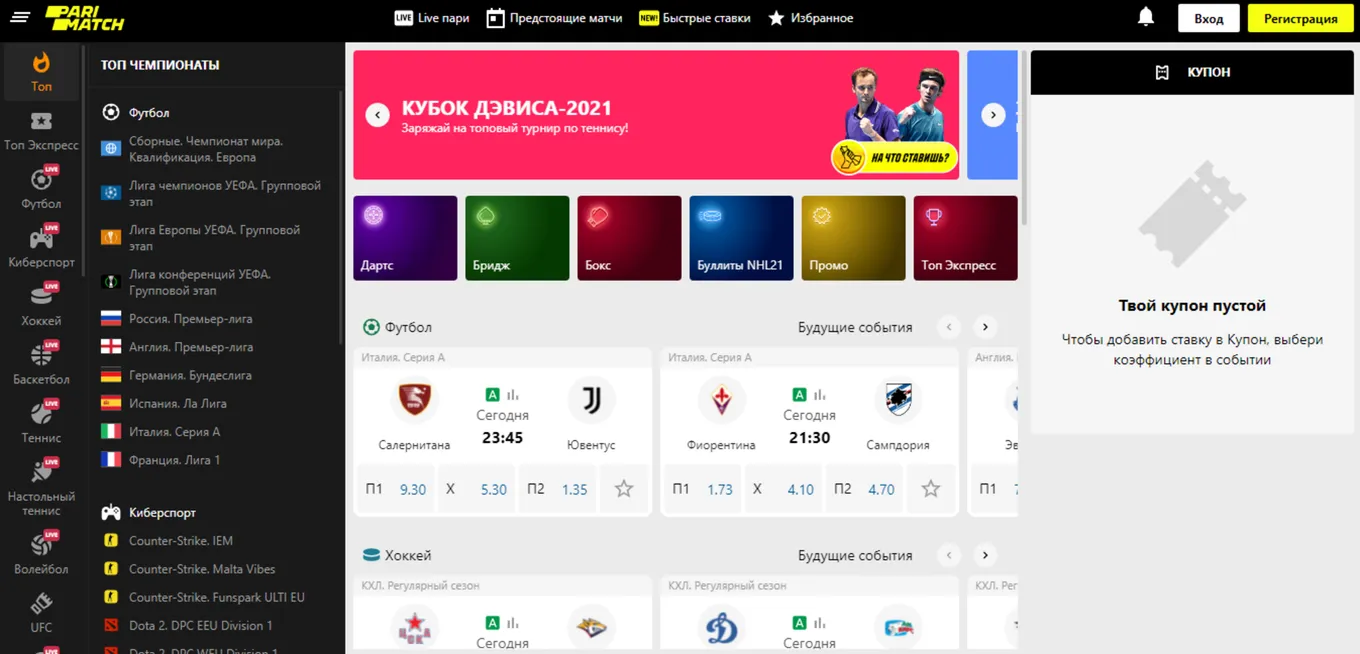The height and width of the screenshot is (654, 1360).
Task: Open Баскетбол in the sidebar
Action: click(x=41, y=365)
